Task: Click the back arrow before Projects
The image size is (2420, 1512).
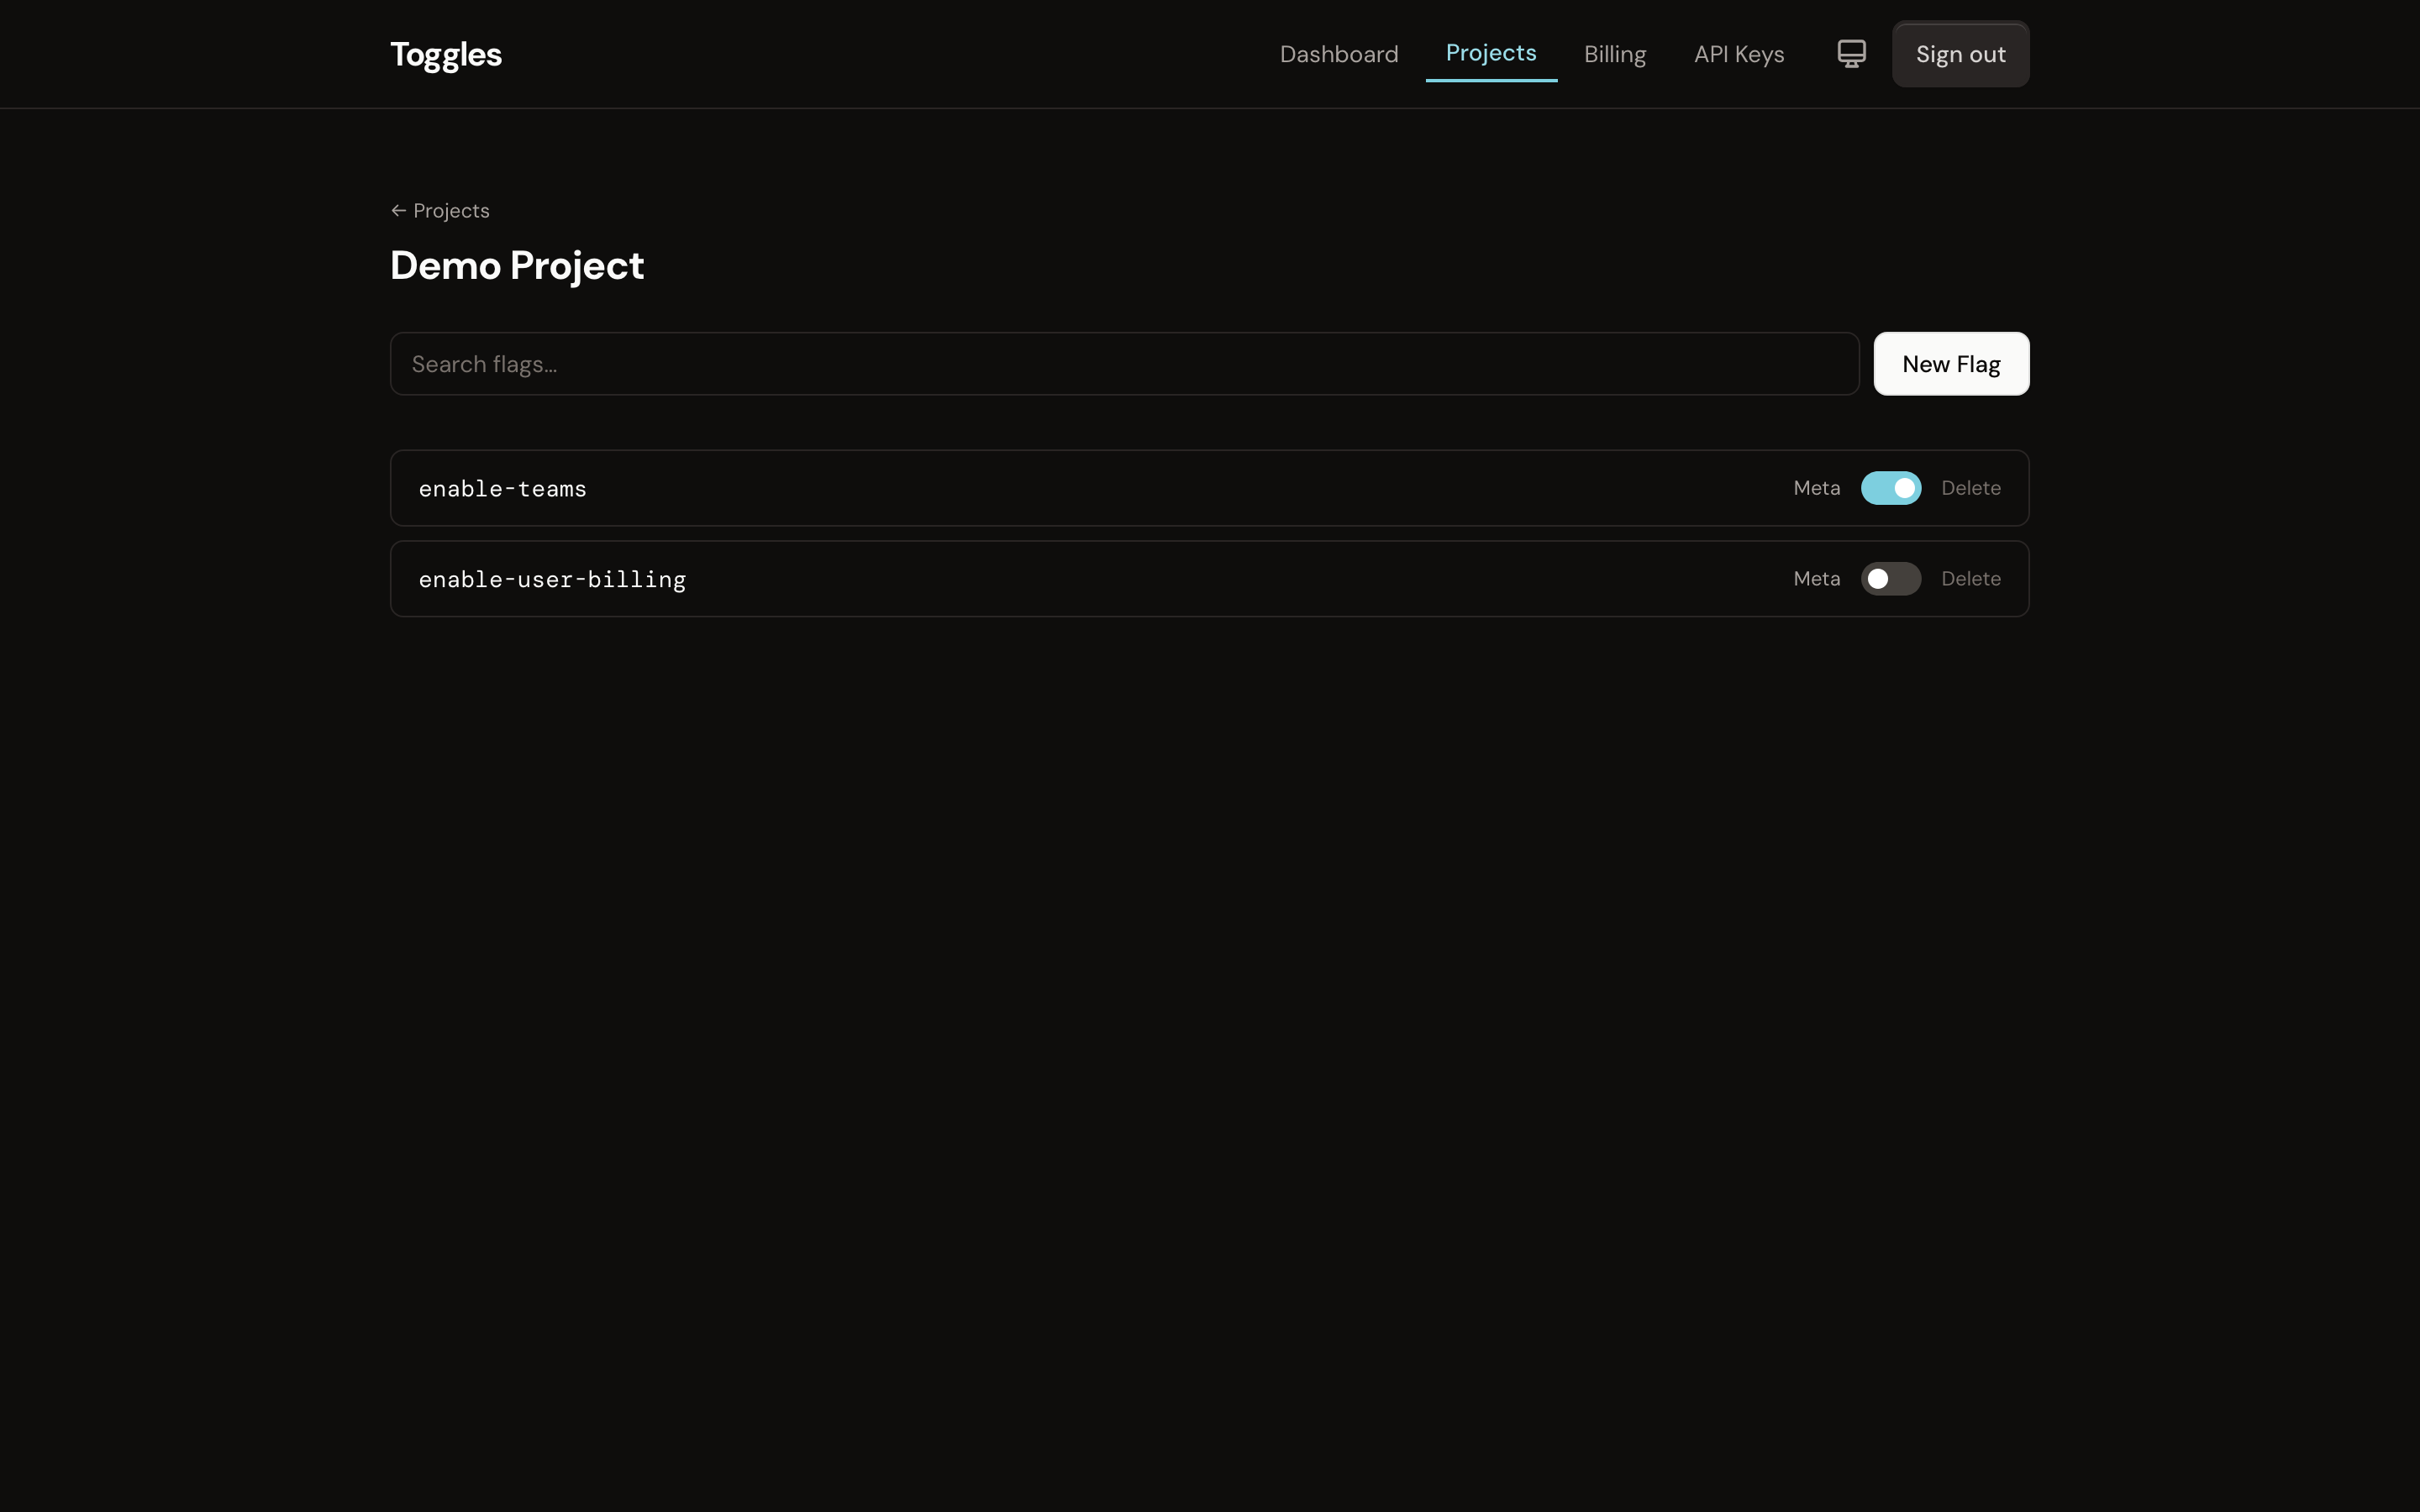Action: [399, 210]
